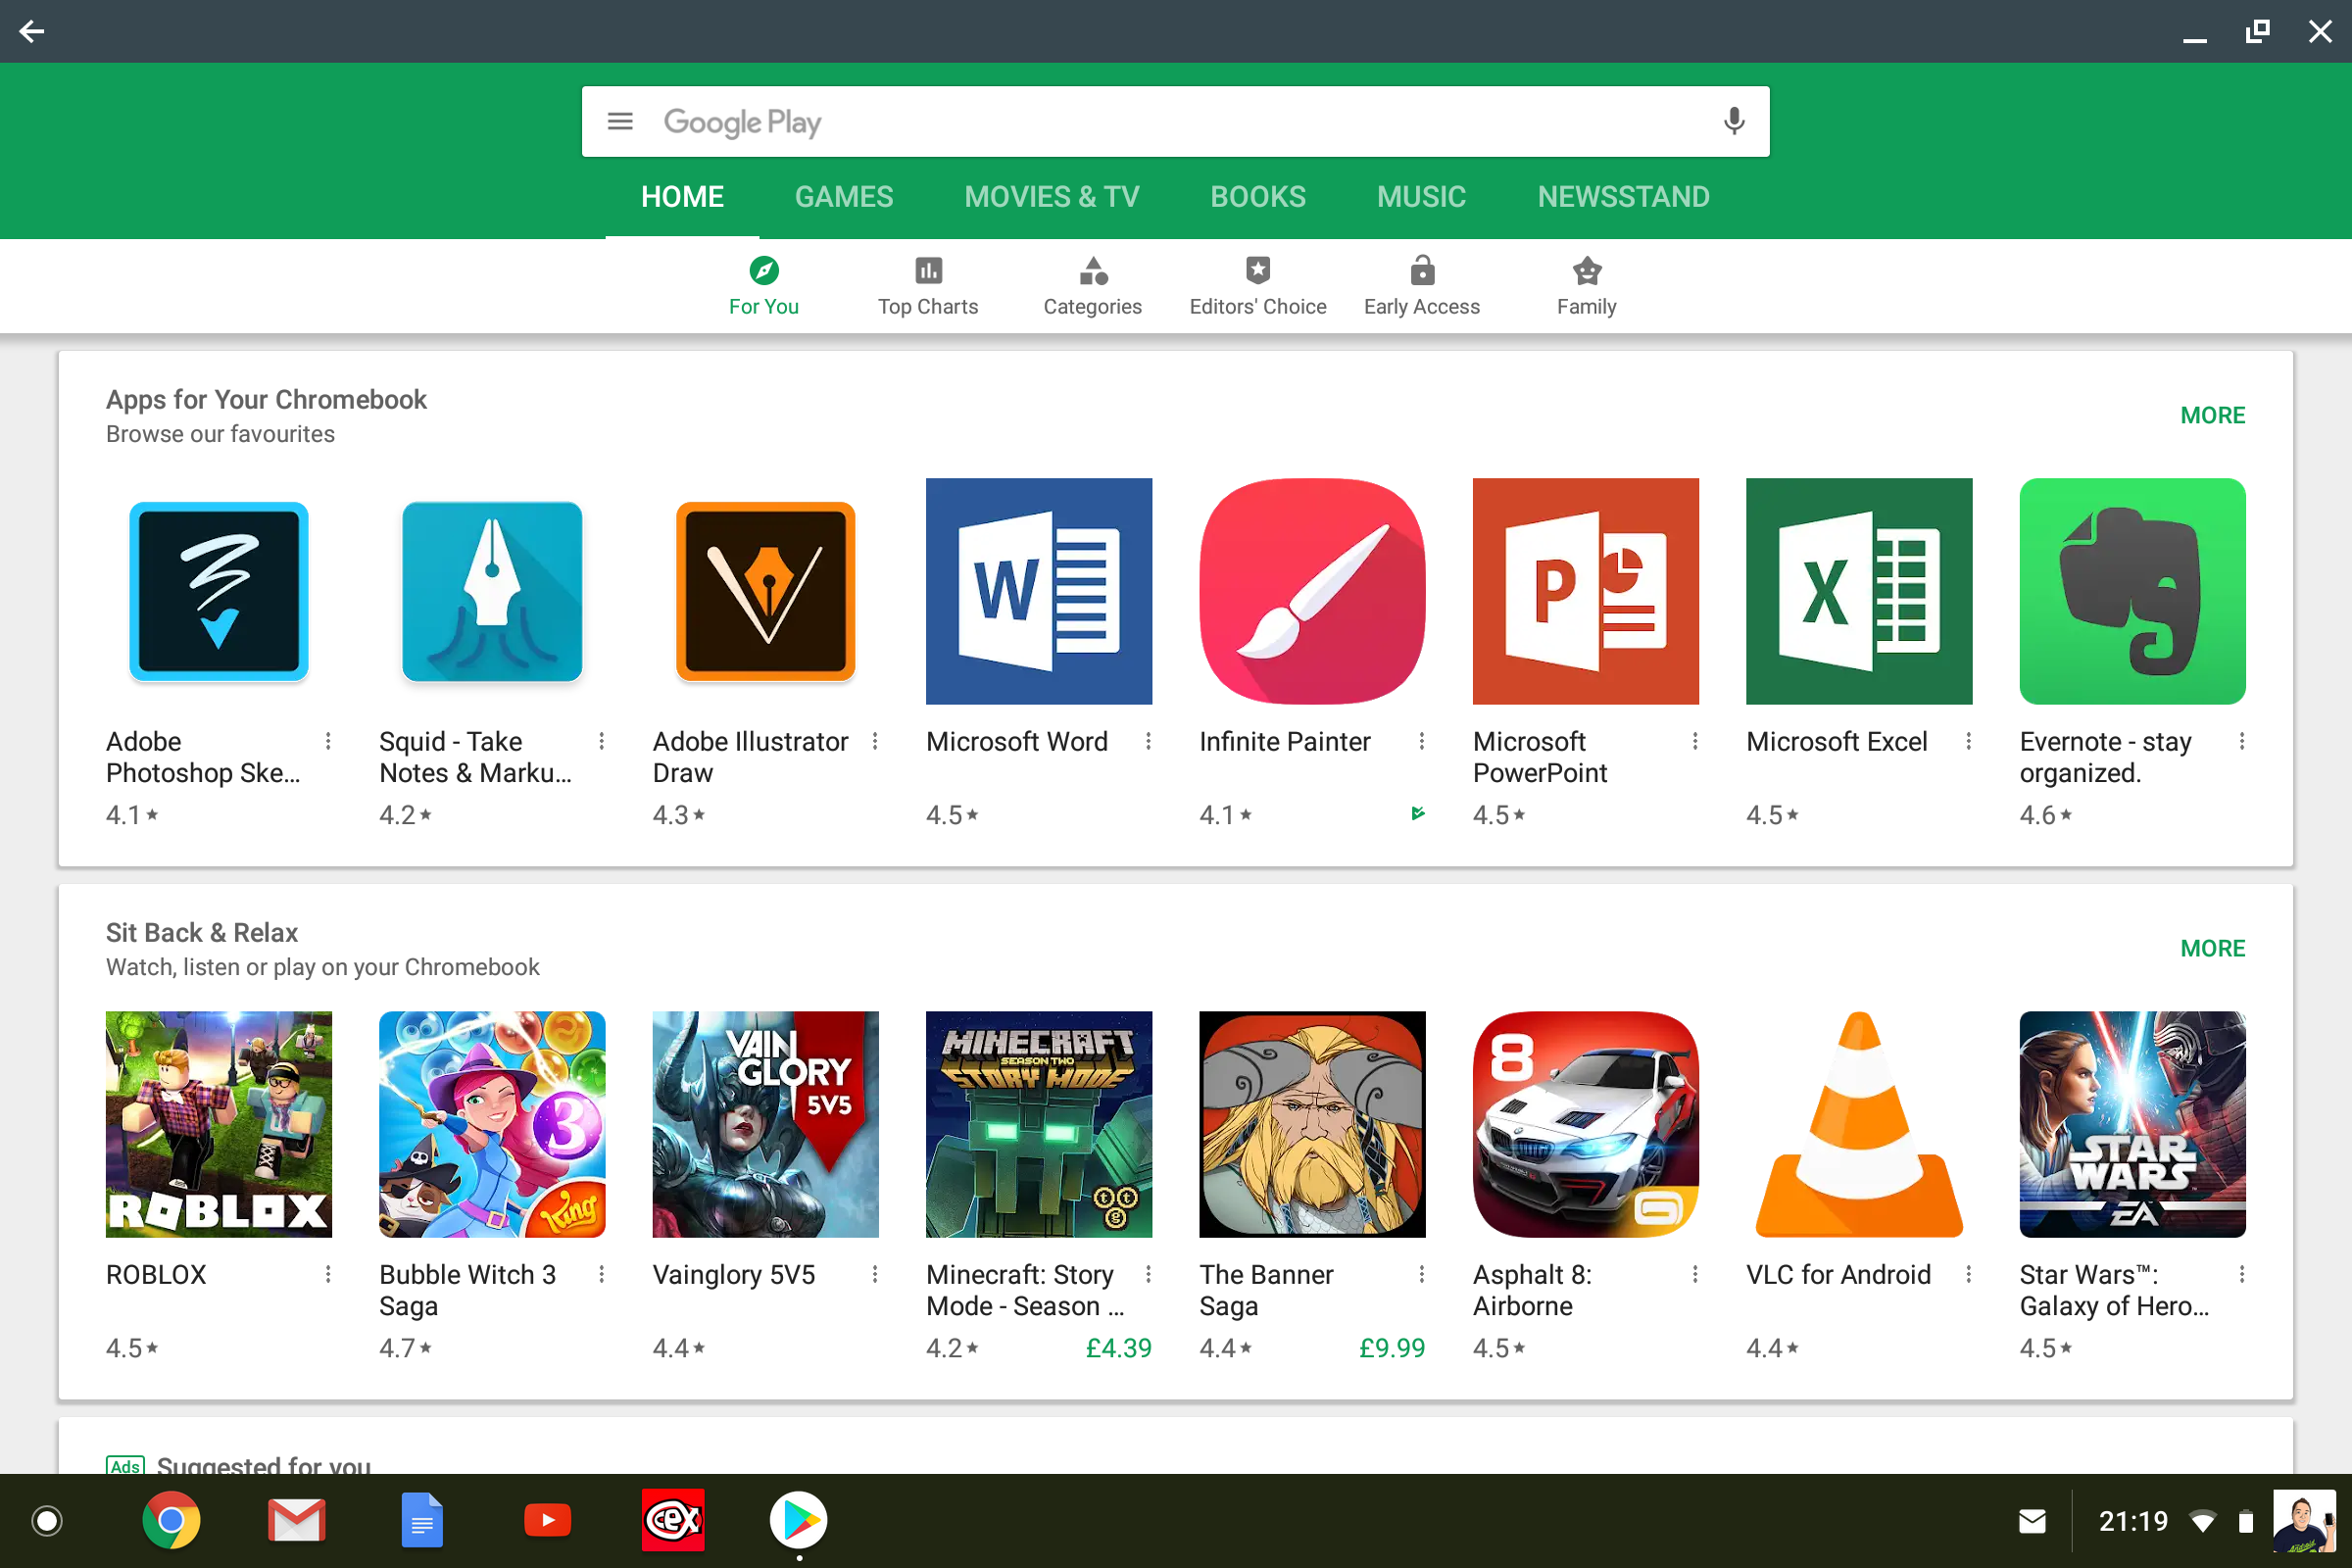Open the Top Charts section

[928, 286]
